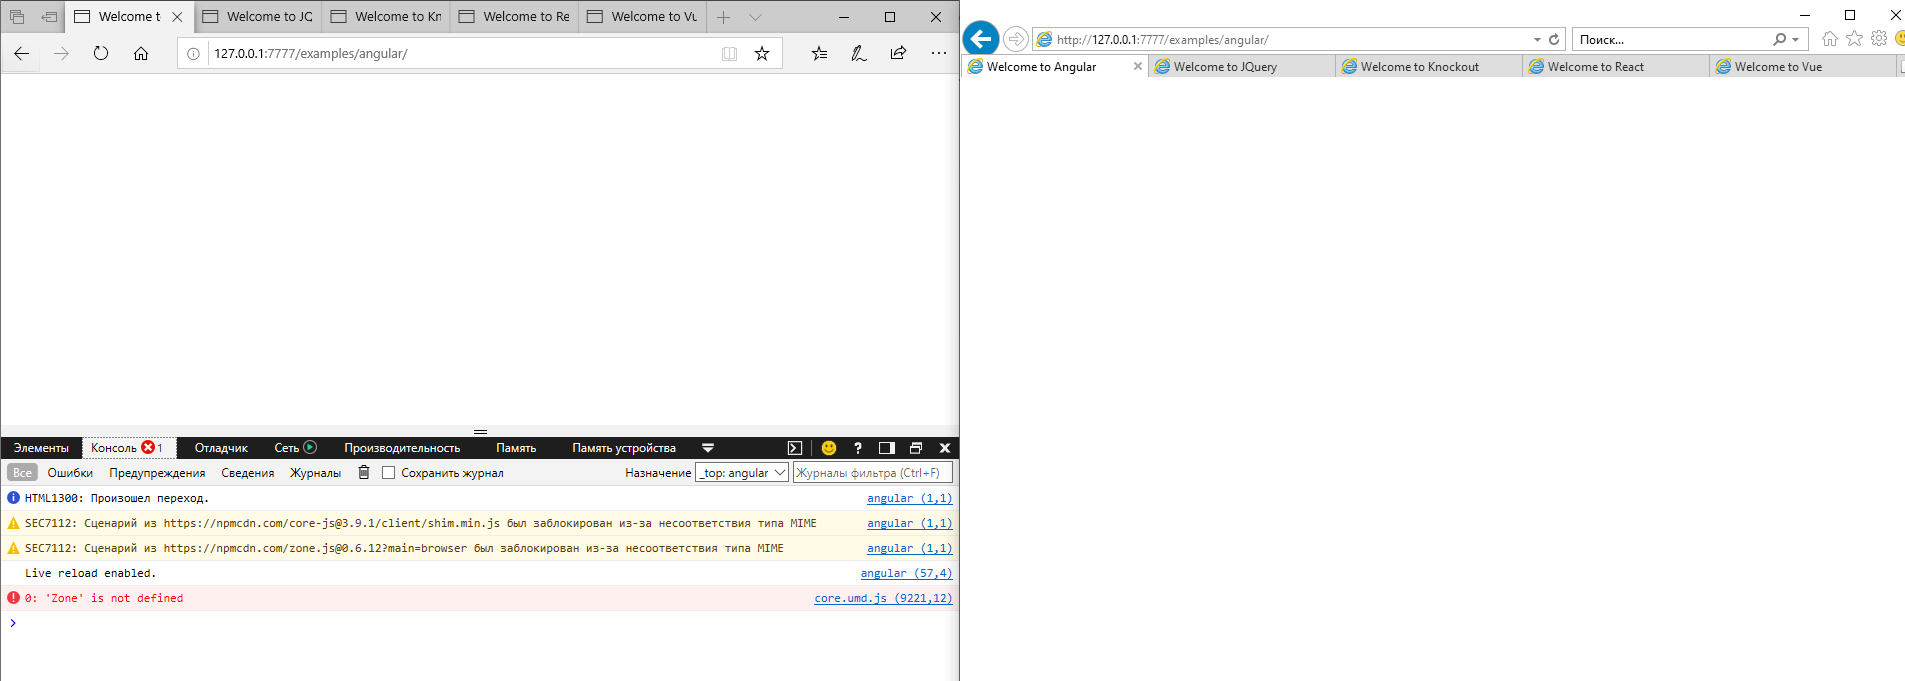Toggle reading view in Edge address bar
1905x681 pixels.
click(729, 53)
